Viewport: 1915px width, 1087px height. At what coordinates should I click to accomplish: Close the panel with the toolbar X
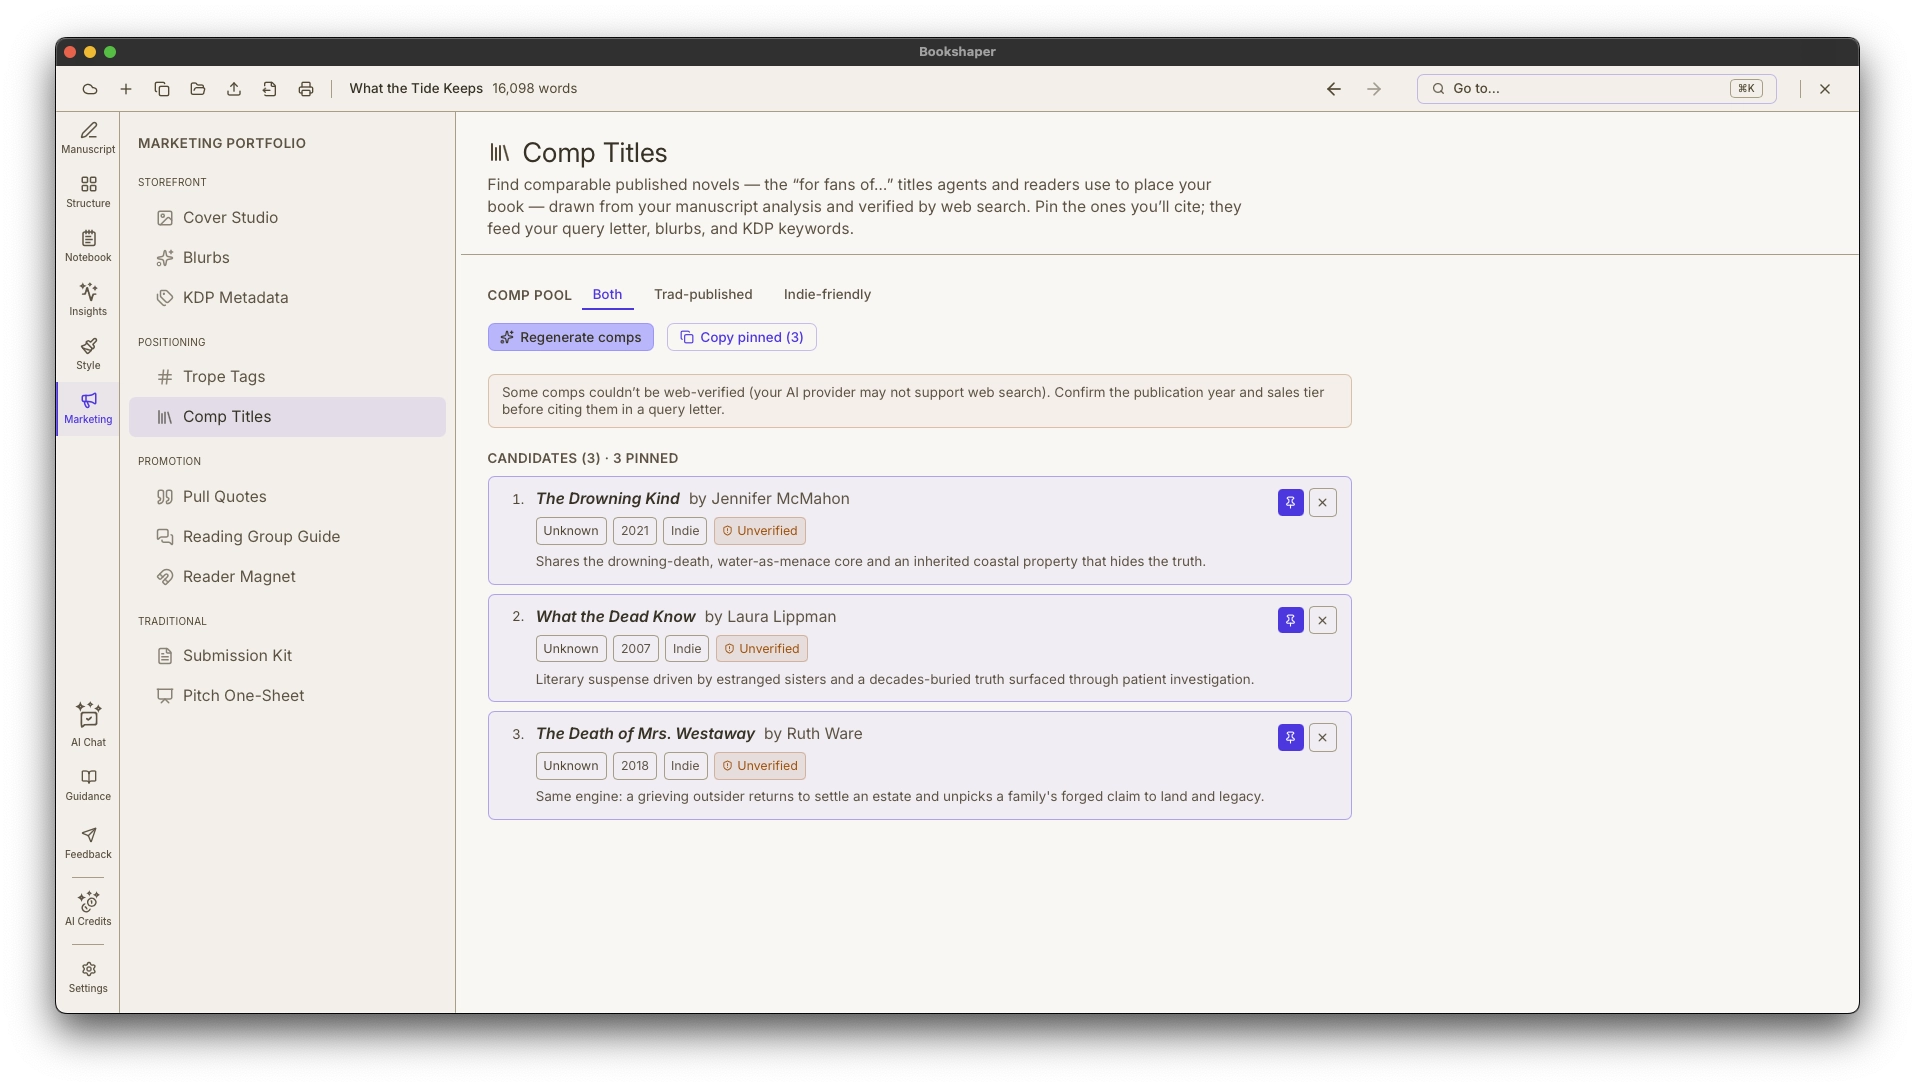[x=1825, y=89]
